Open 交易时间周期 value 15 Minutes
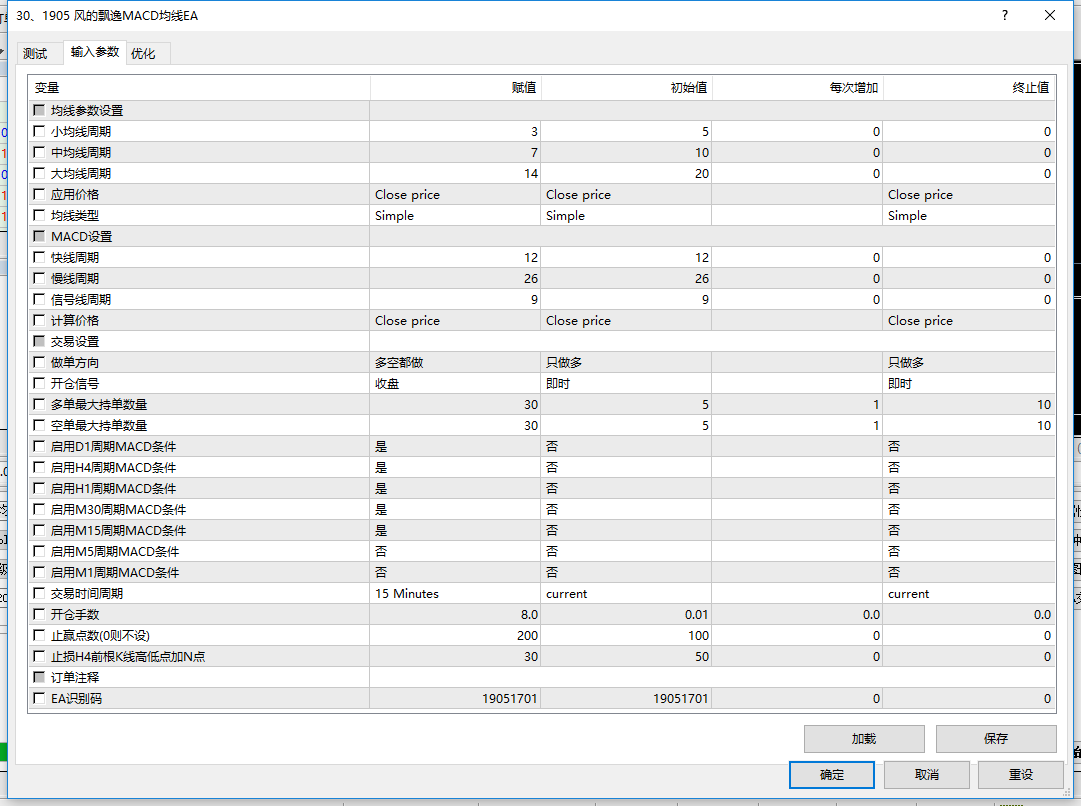 click(x=455, y=594)
